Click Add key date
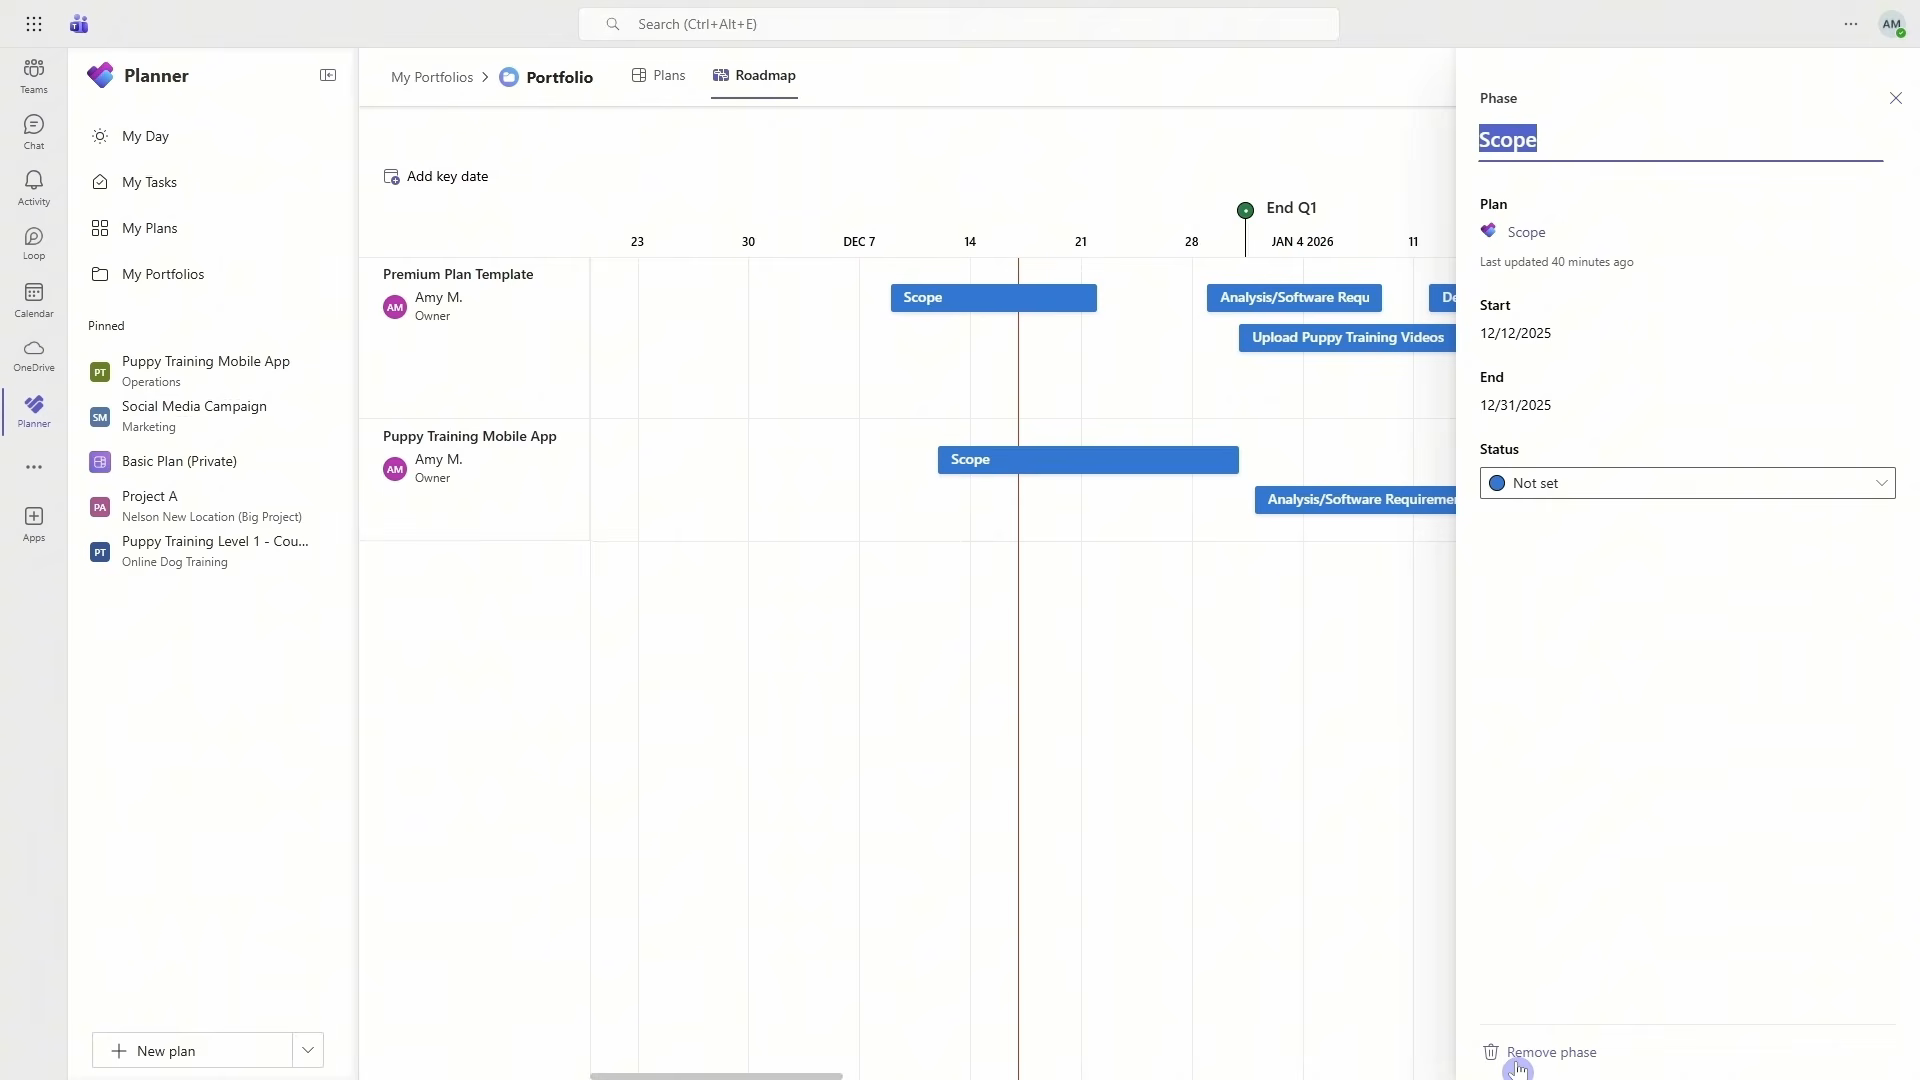 coord(436,177)
